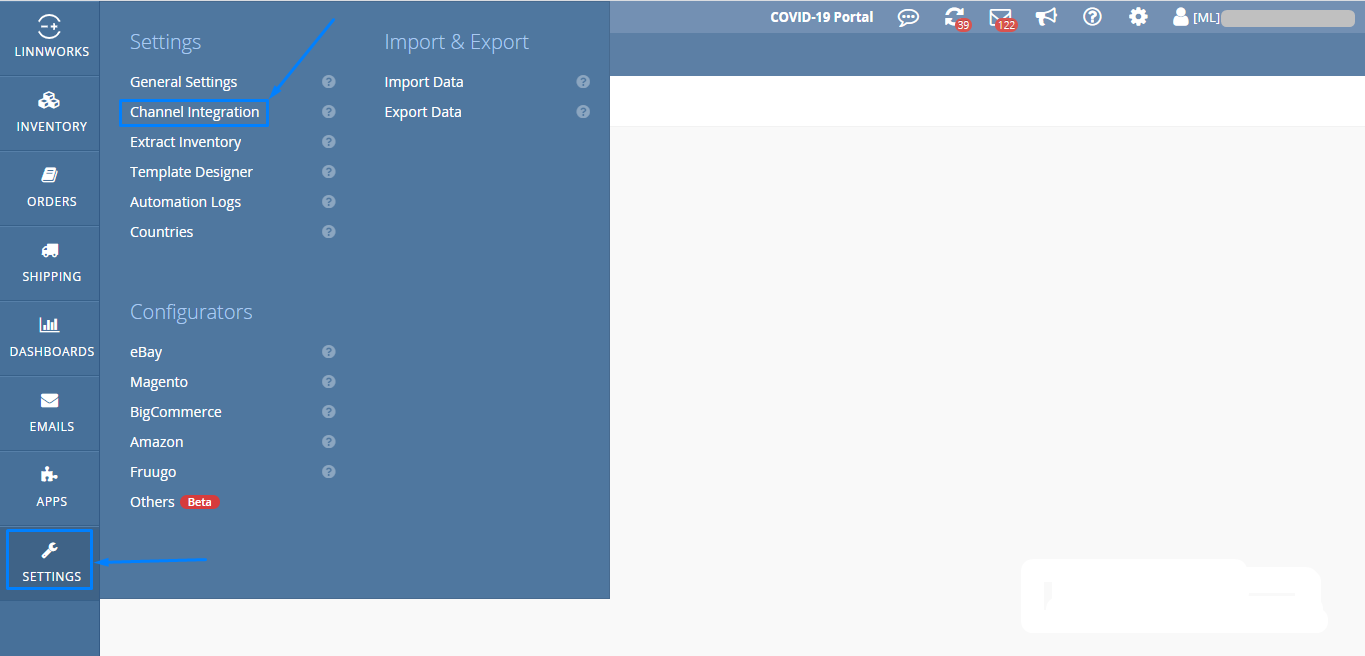Image resolution: width=1365 pixels, height=656 pixels.
Task: Open the Settings sidebar section
Action: tap(50, 563)
